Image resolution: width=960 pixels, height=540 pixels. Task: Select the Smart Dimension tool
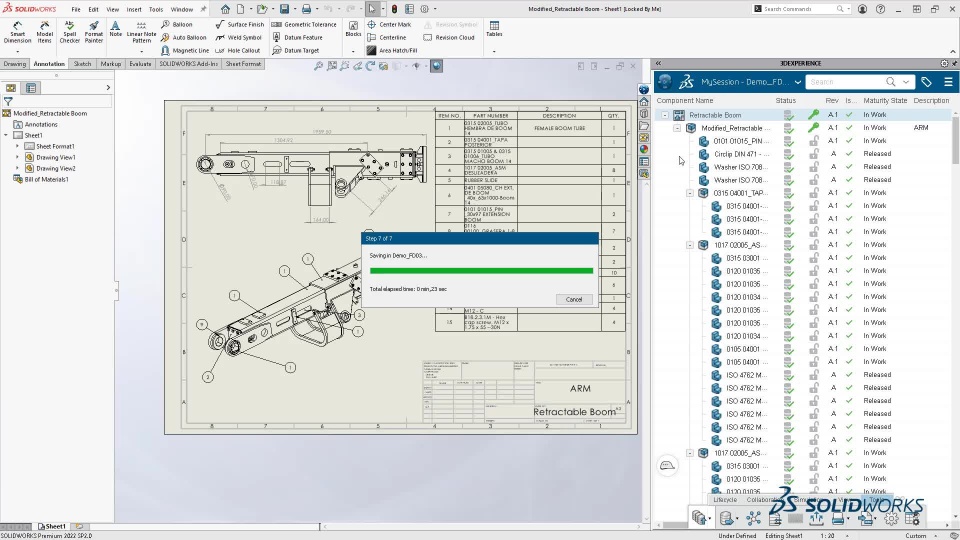click(x=17, y=32)
